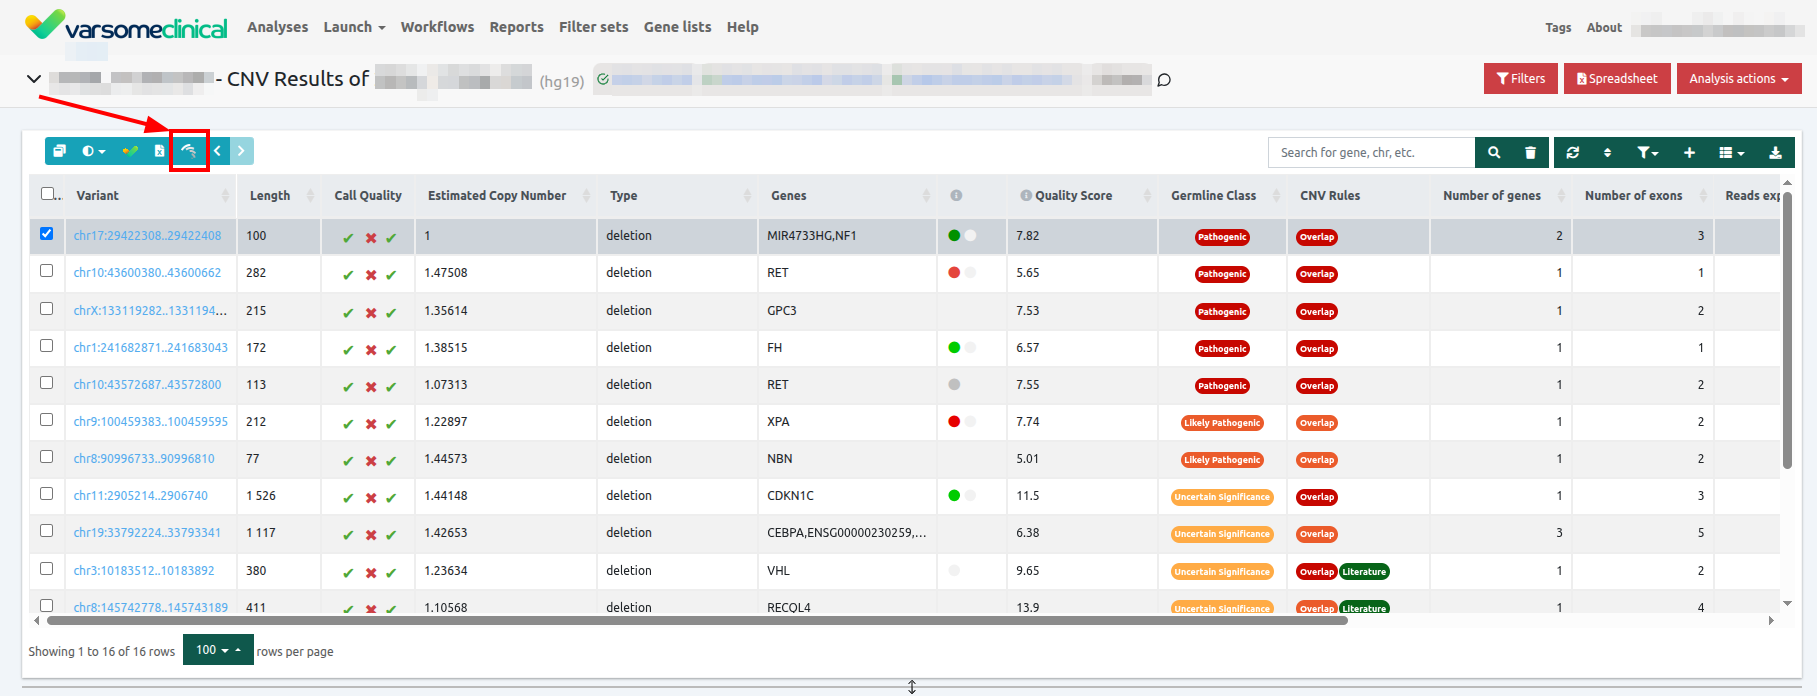
Task: Open the 100 rows per page dropdown
Action: tap(218, 650)
